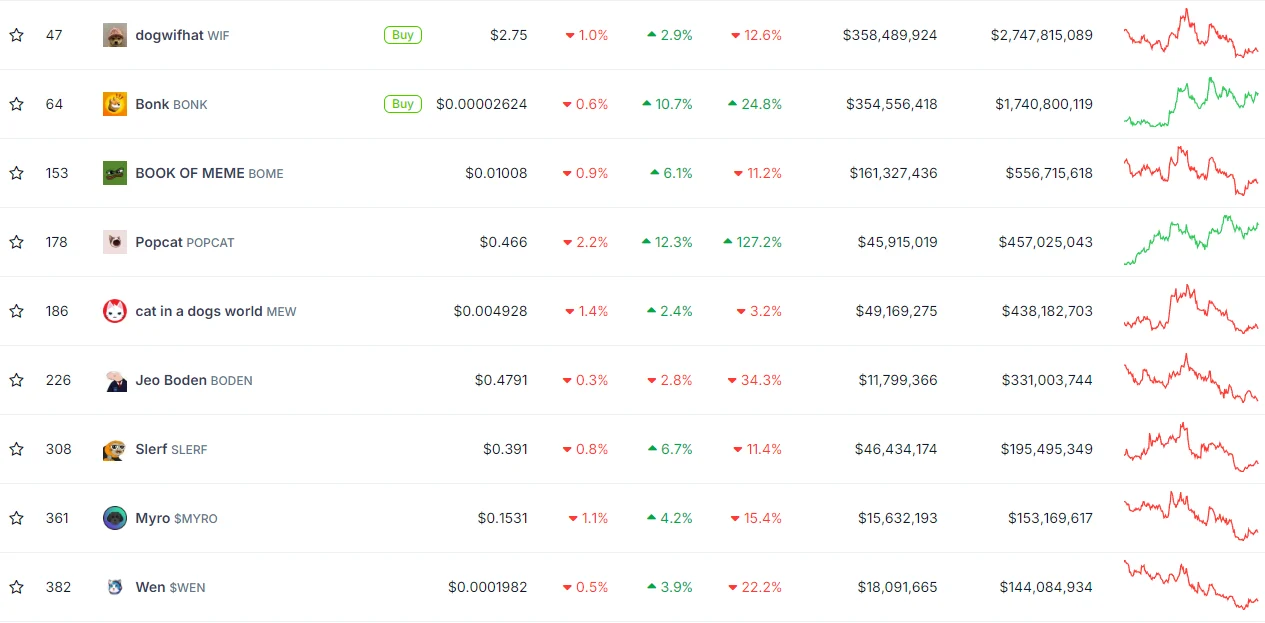Open the Jeo Boden coin page link

(x=171, y=380)
